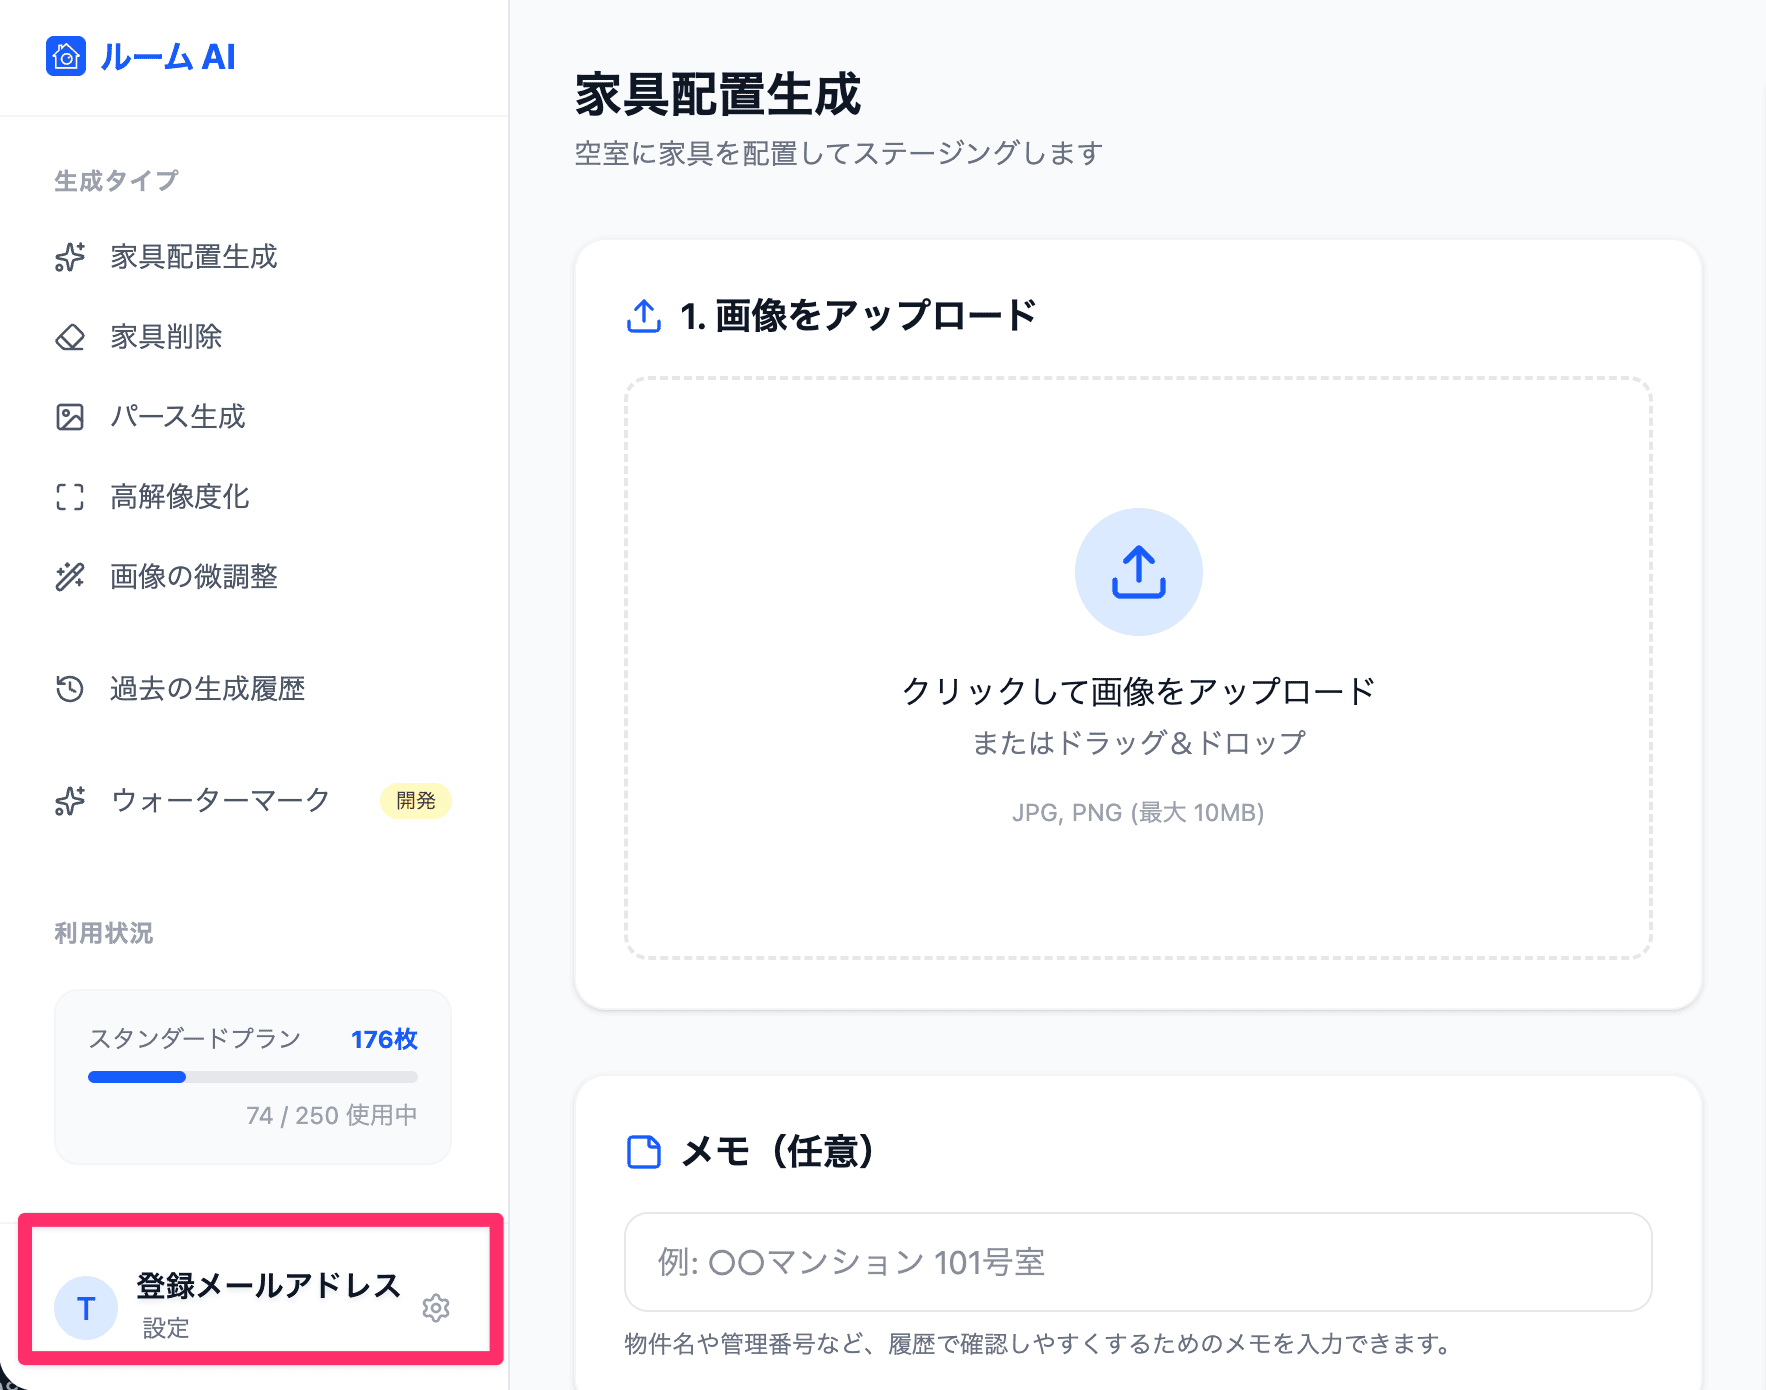Click the picture icon for パース生成
Viewport: 1766px width, 1390px height.
[x=70, y=417]
